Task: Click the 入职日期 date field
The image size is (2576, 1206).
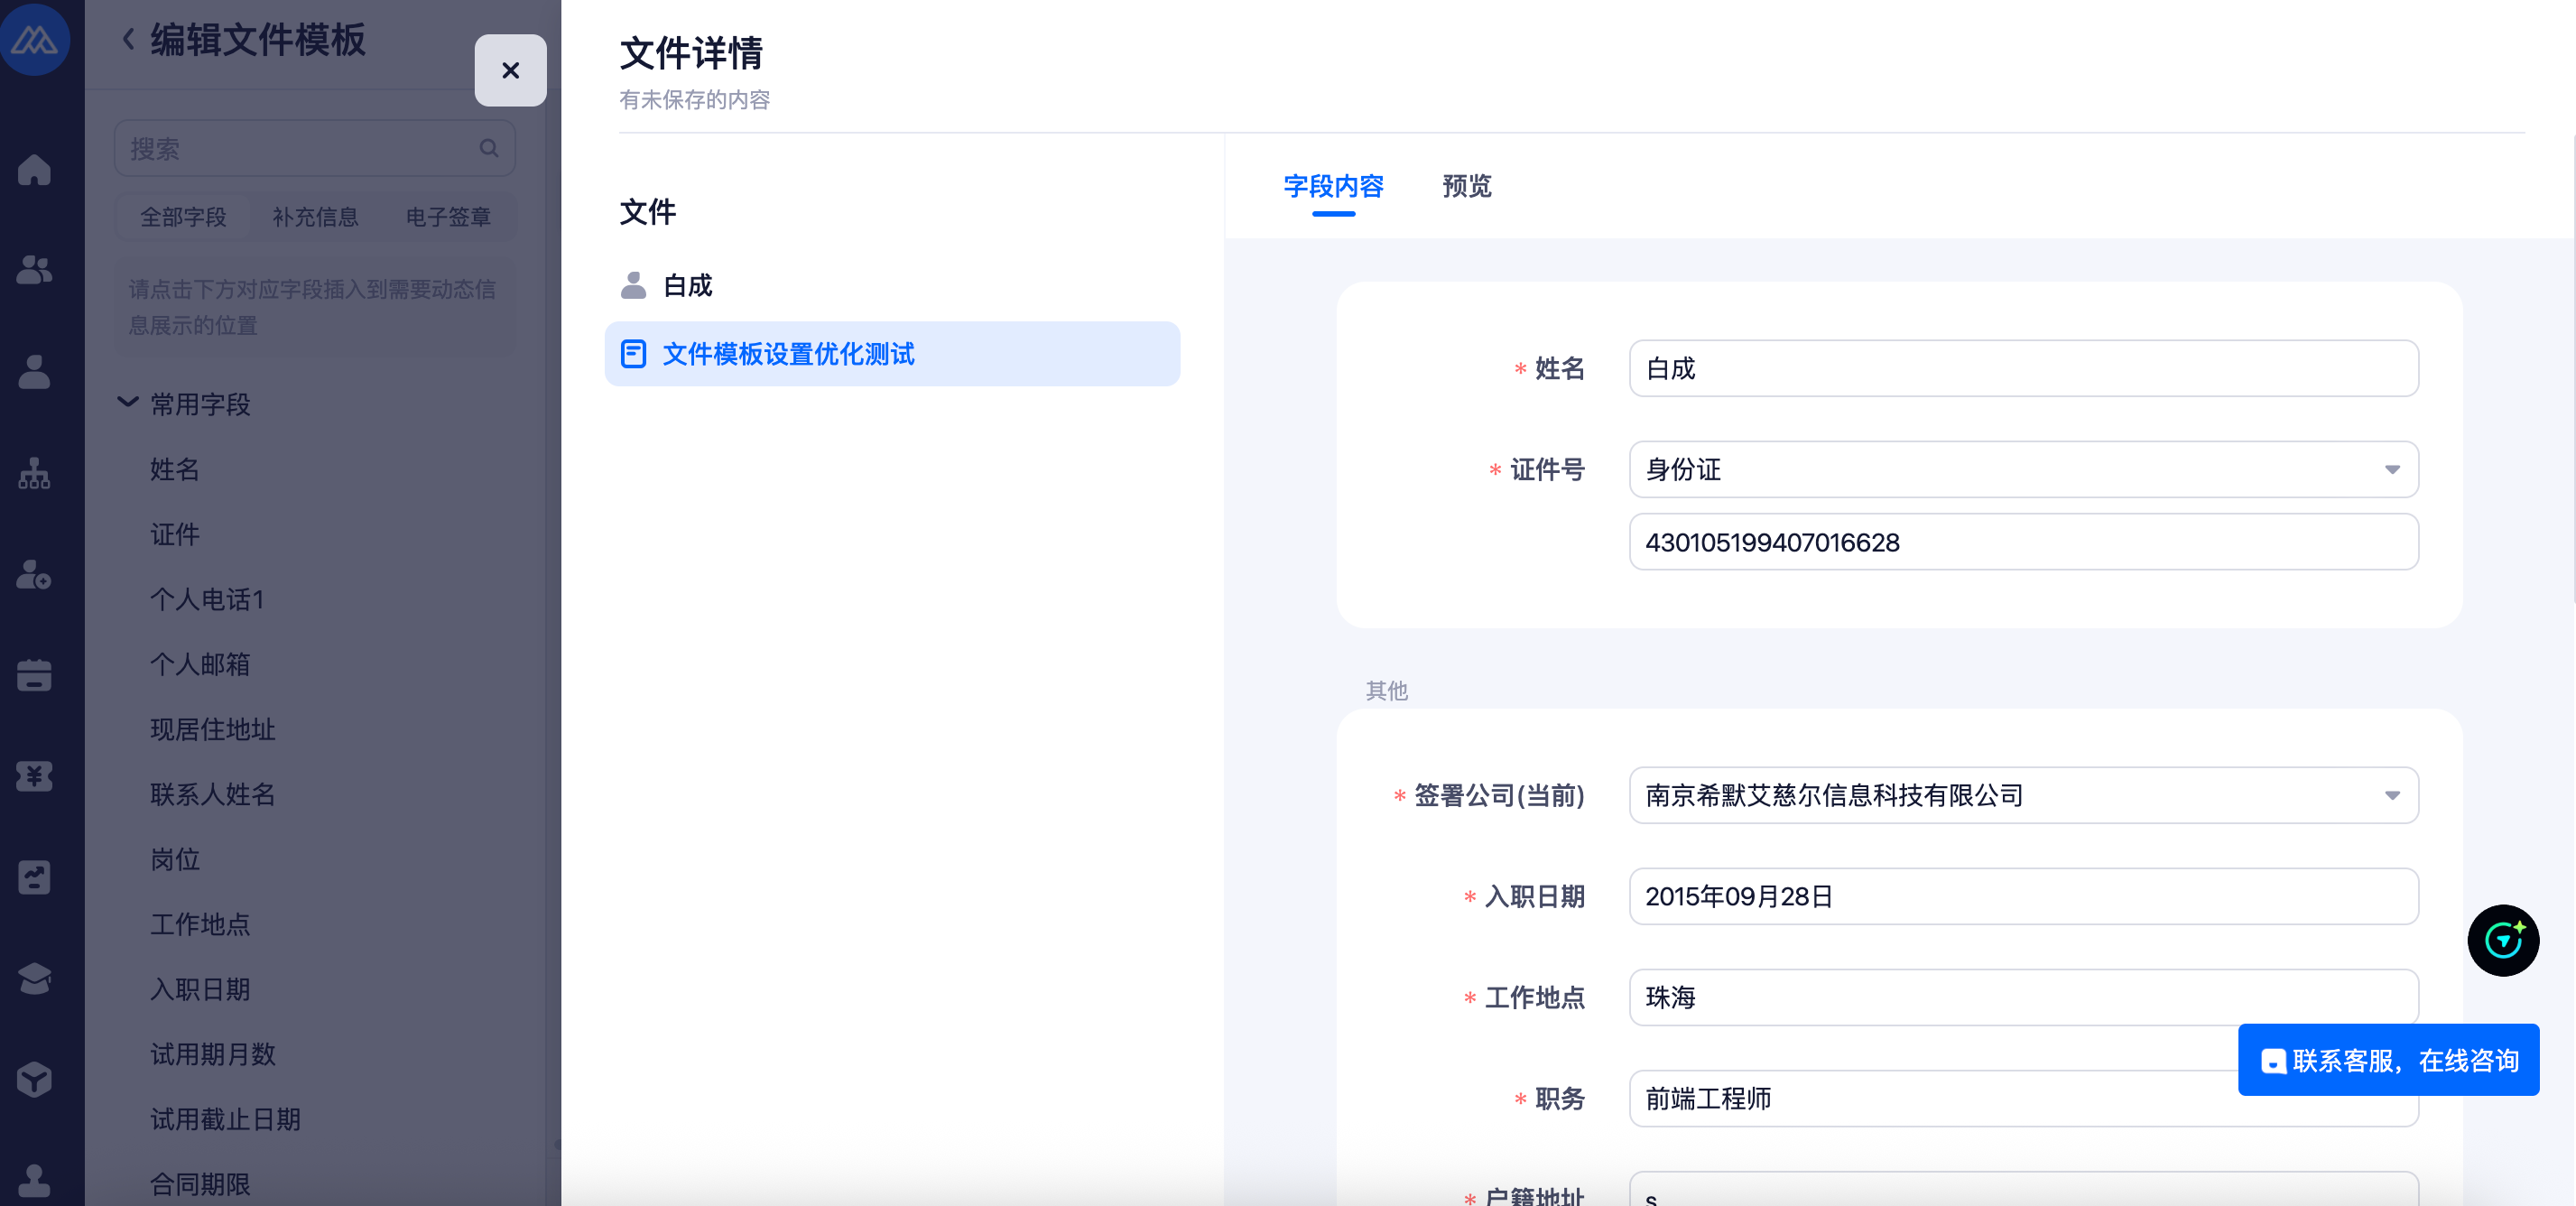Action: tap(2023, 896)
